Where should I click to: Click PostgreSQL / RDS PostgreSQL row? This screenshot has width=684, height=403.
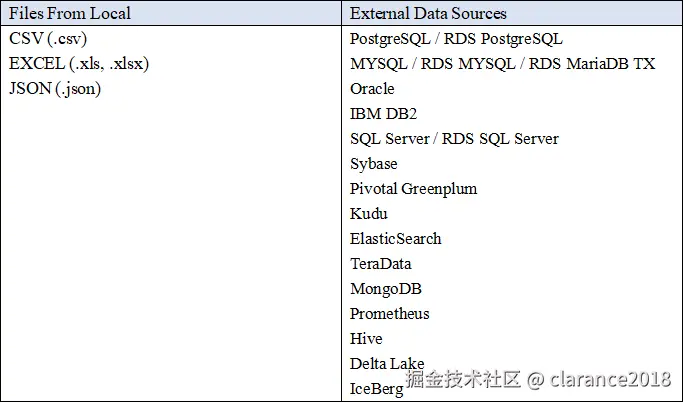(x=456, y=39)
